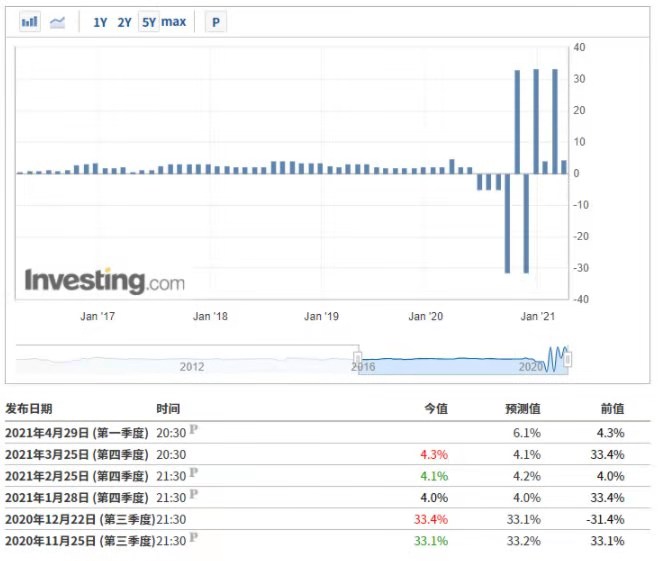Screen dimensions: 658x561
Task: Click the preliminary P icon for February 25 row
Action: (193, 472)
